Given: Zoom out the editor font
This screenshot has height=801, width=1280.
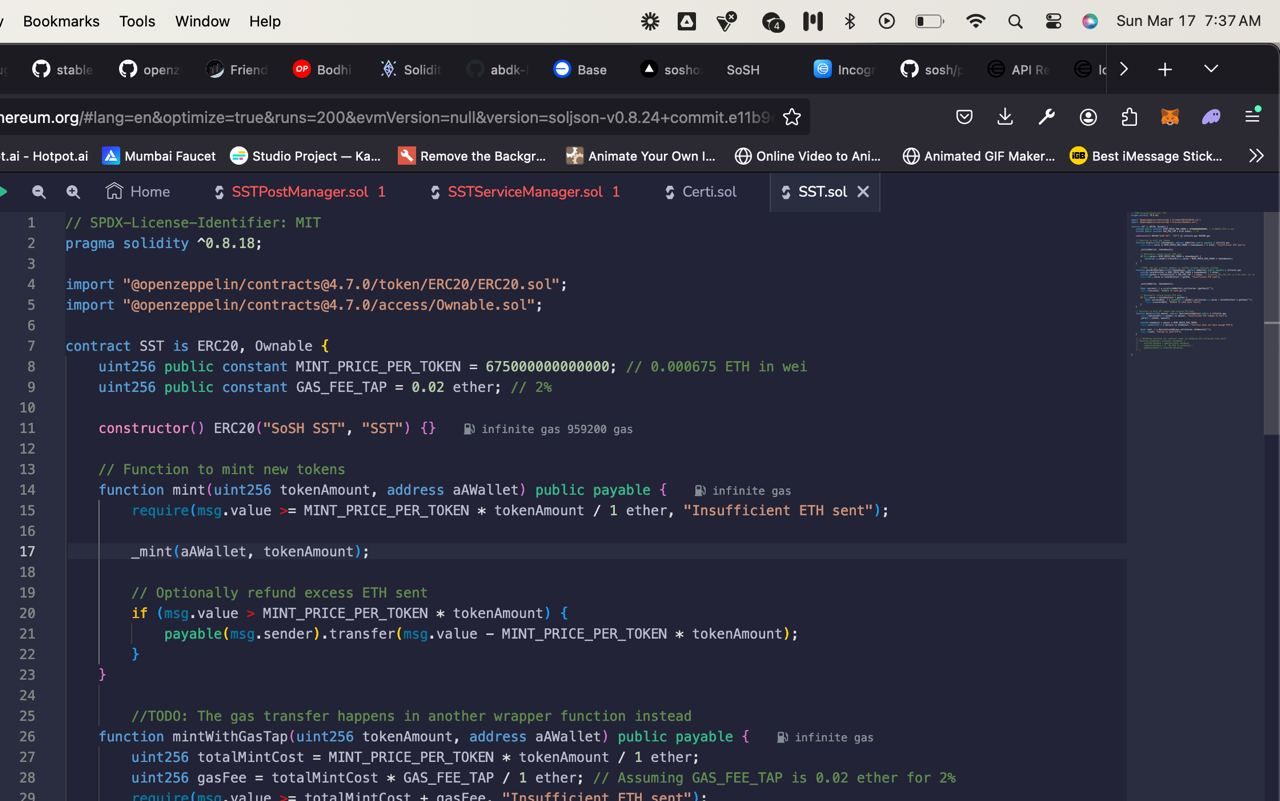Looking at the screenshot, I should (x=38, y=192).
